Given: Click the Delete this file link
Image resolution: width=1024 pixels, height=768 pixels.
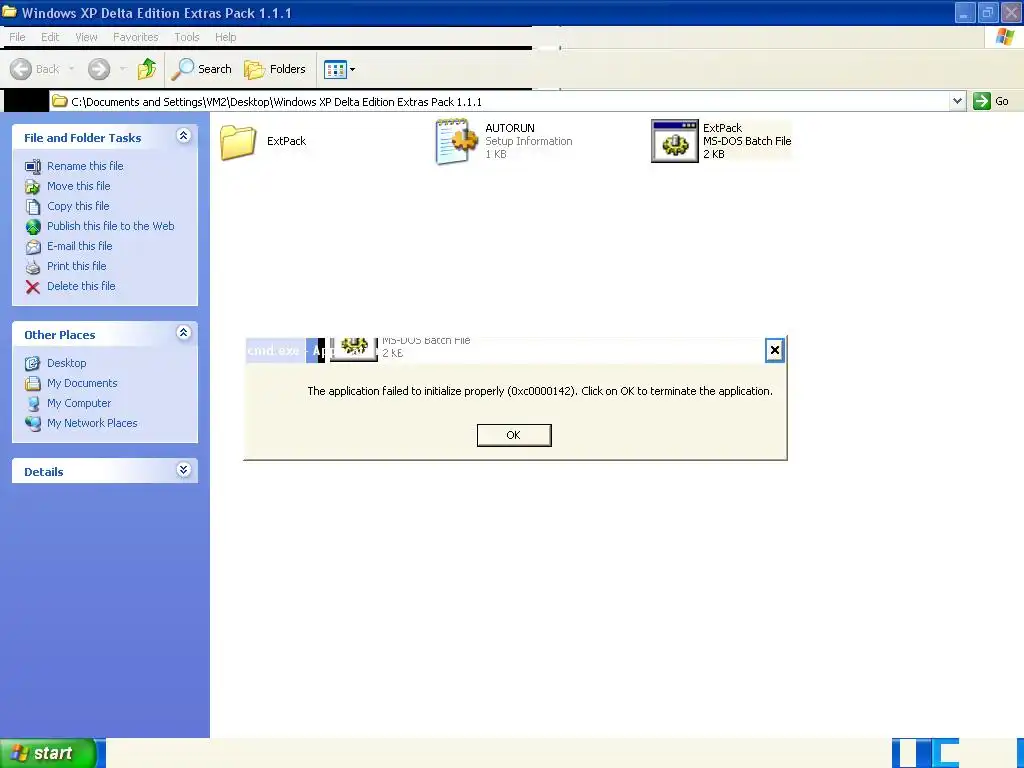Looking at the screenshot, I should (x=81, y=287).
